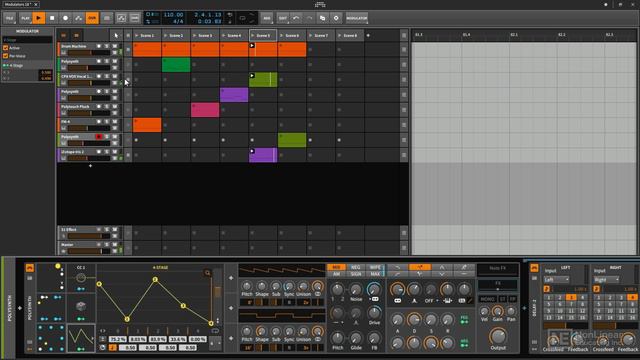This screenshot has height=360, width=640.
Task: Open the Right input dropdown in Delay-2
Action: coord(606,280)
